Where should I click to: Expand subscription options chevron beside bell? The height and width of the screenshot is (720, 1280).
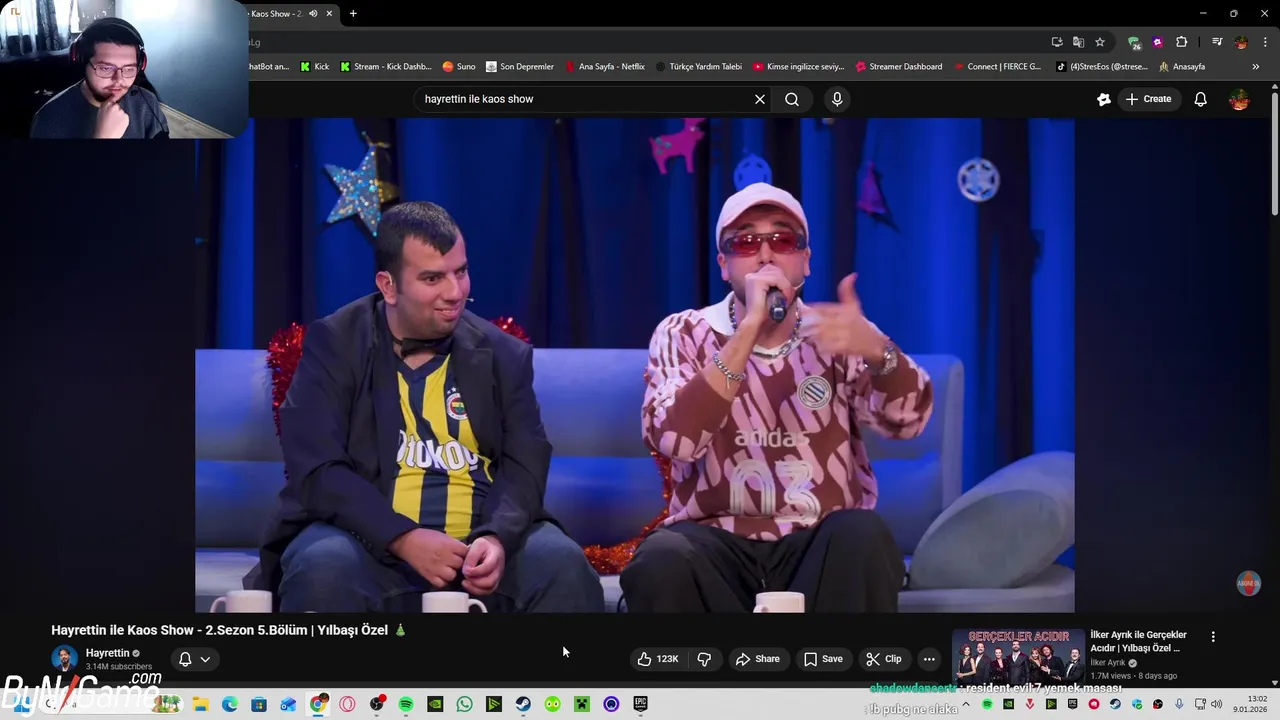coord(205,659)
